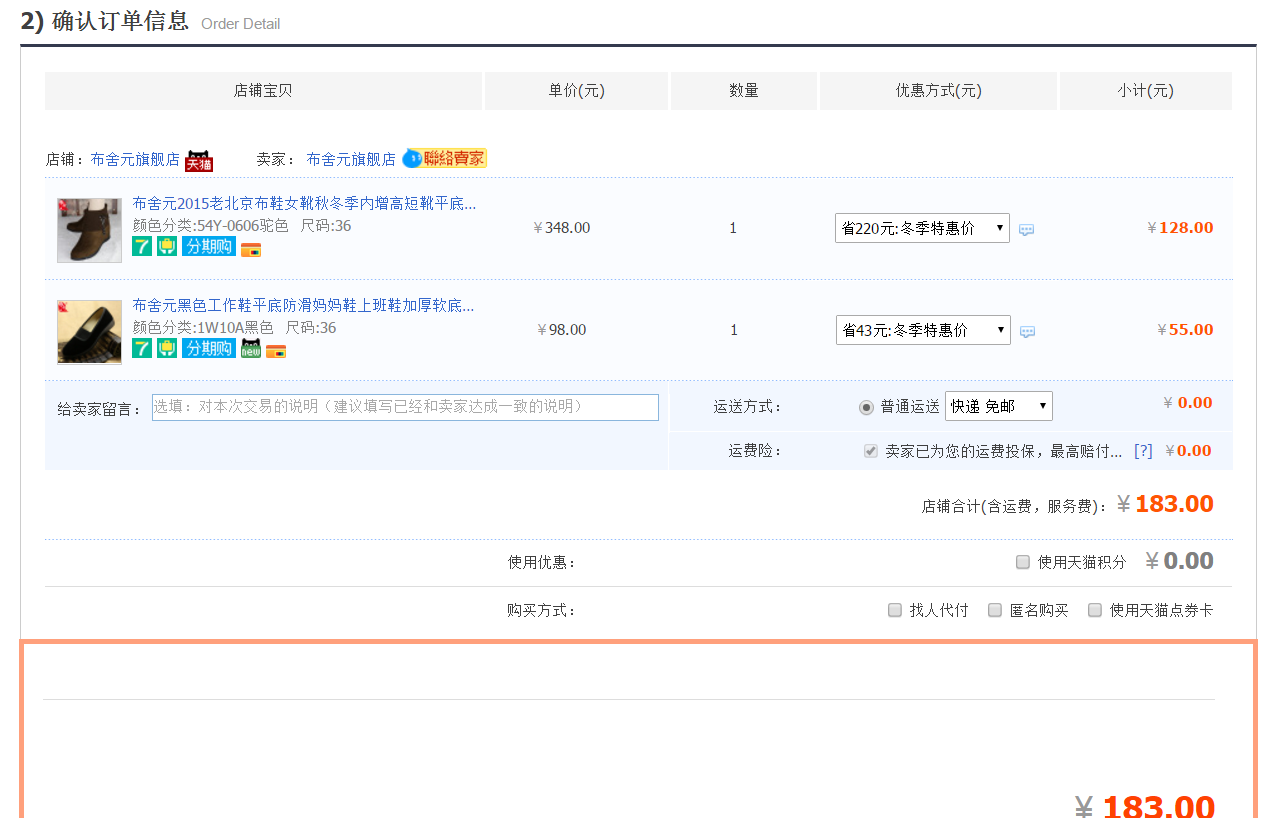Click the chat bubble icon beside 省43元 dropdown
Image resolution: width=1264 pixels, height=818 pixels.
1027,332
